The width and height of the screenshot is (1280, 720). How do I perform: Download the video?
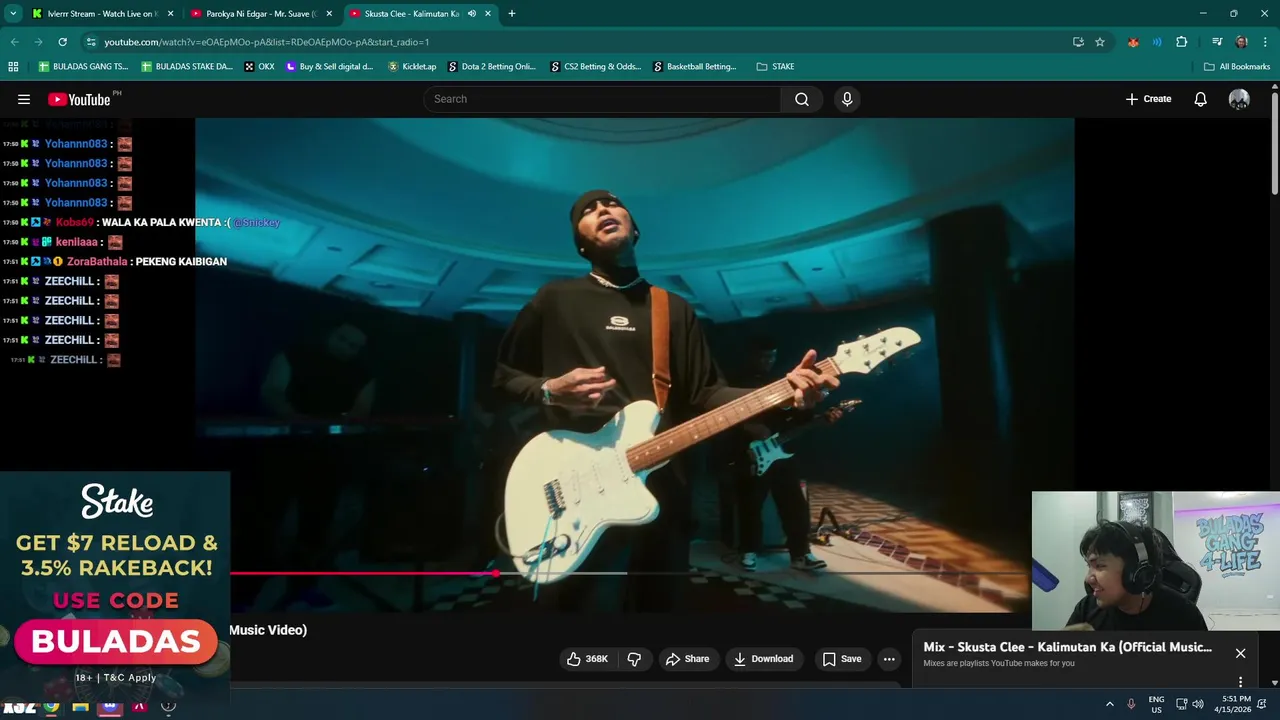click(763, 659)
